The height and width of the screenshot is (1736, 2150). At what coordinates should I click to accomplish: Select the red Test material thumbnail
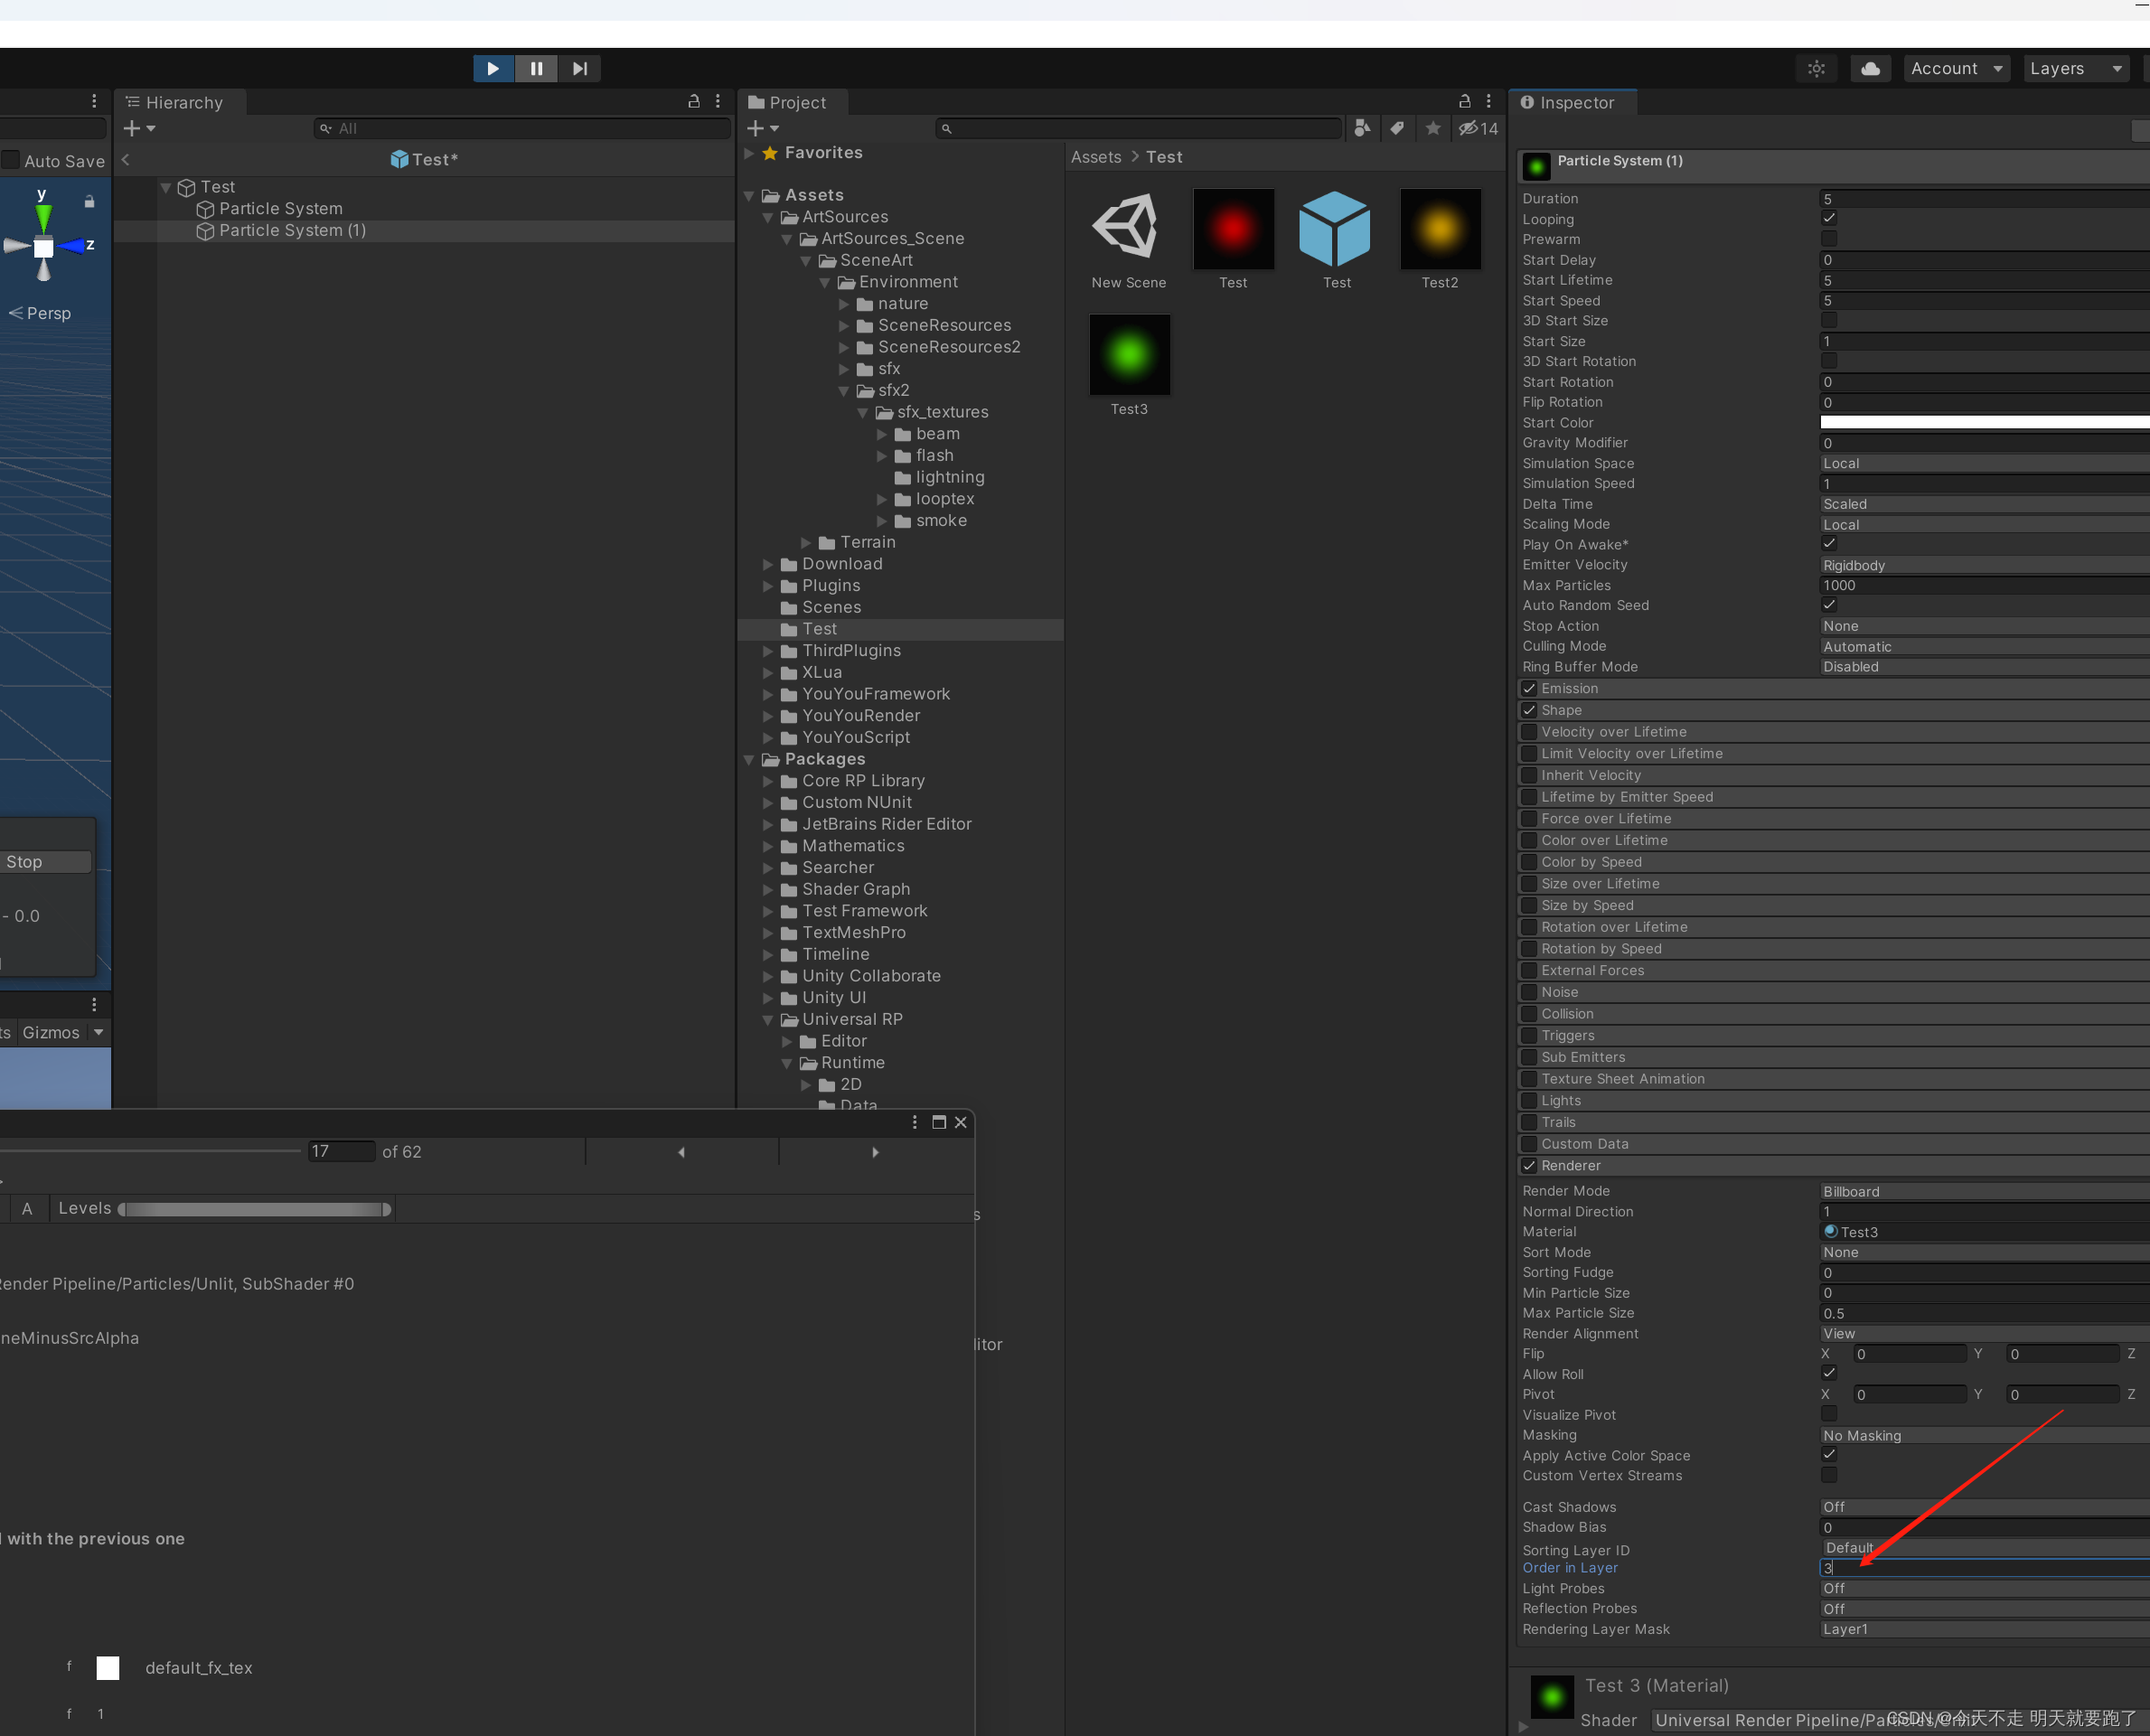(1233, 228)
